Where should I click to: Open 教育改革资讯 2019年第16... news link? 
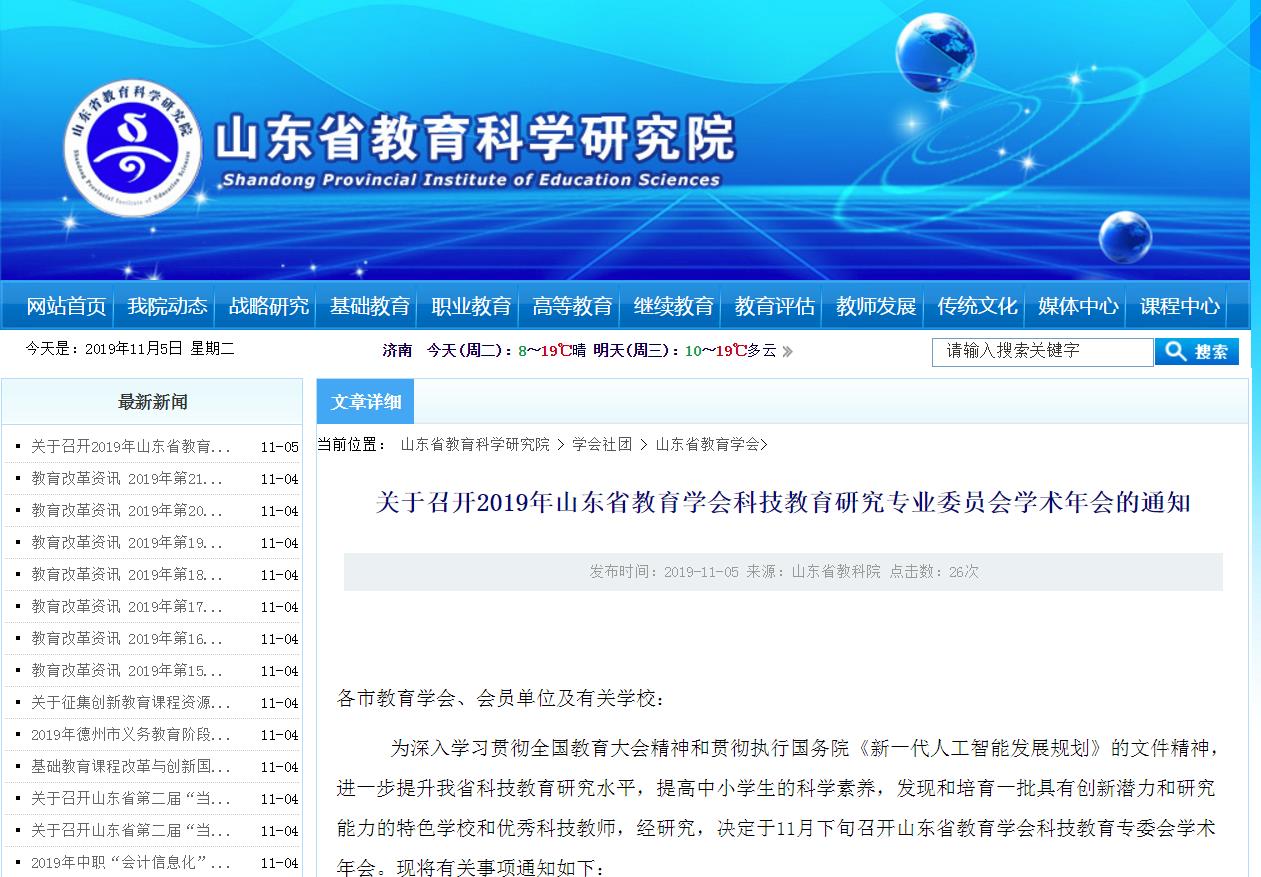point(127,639)
